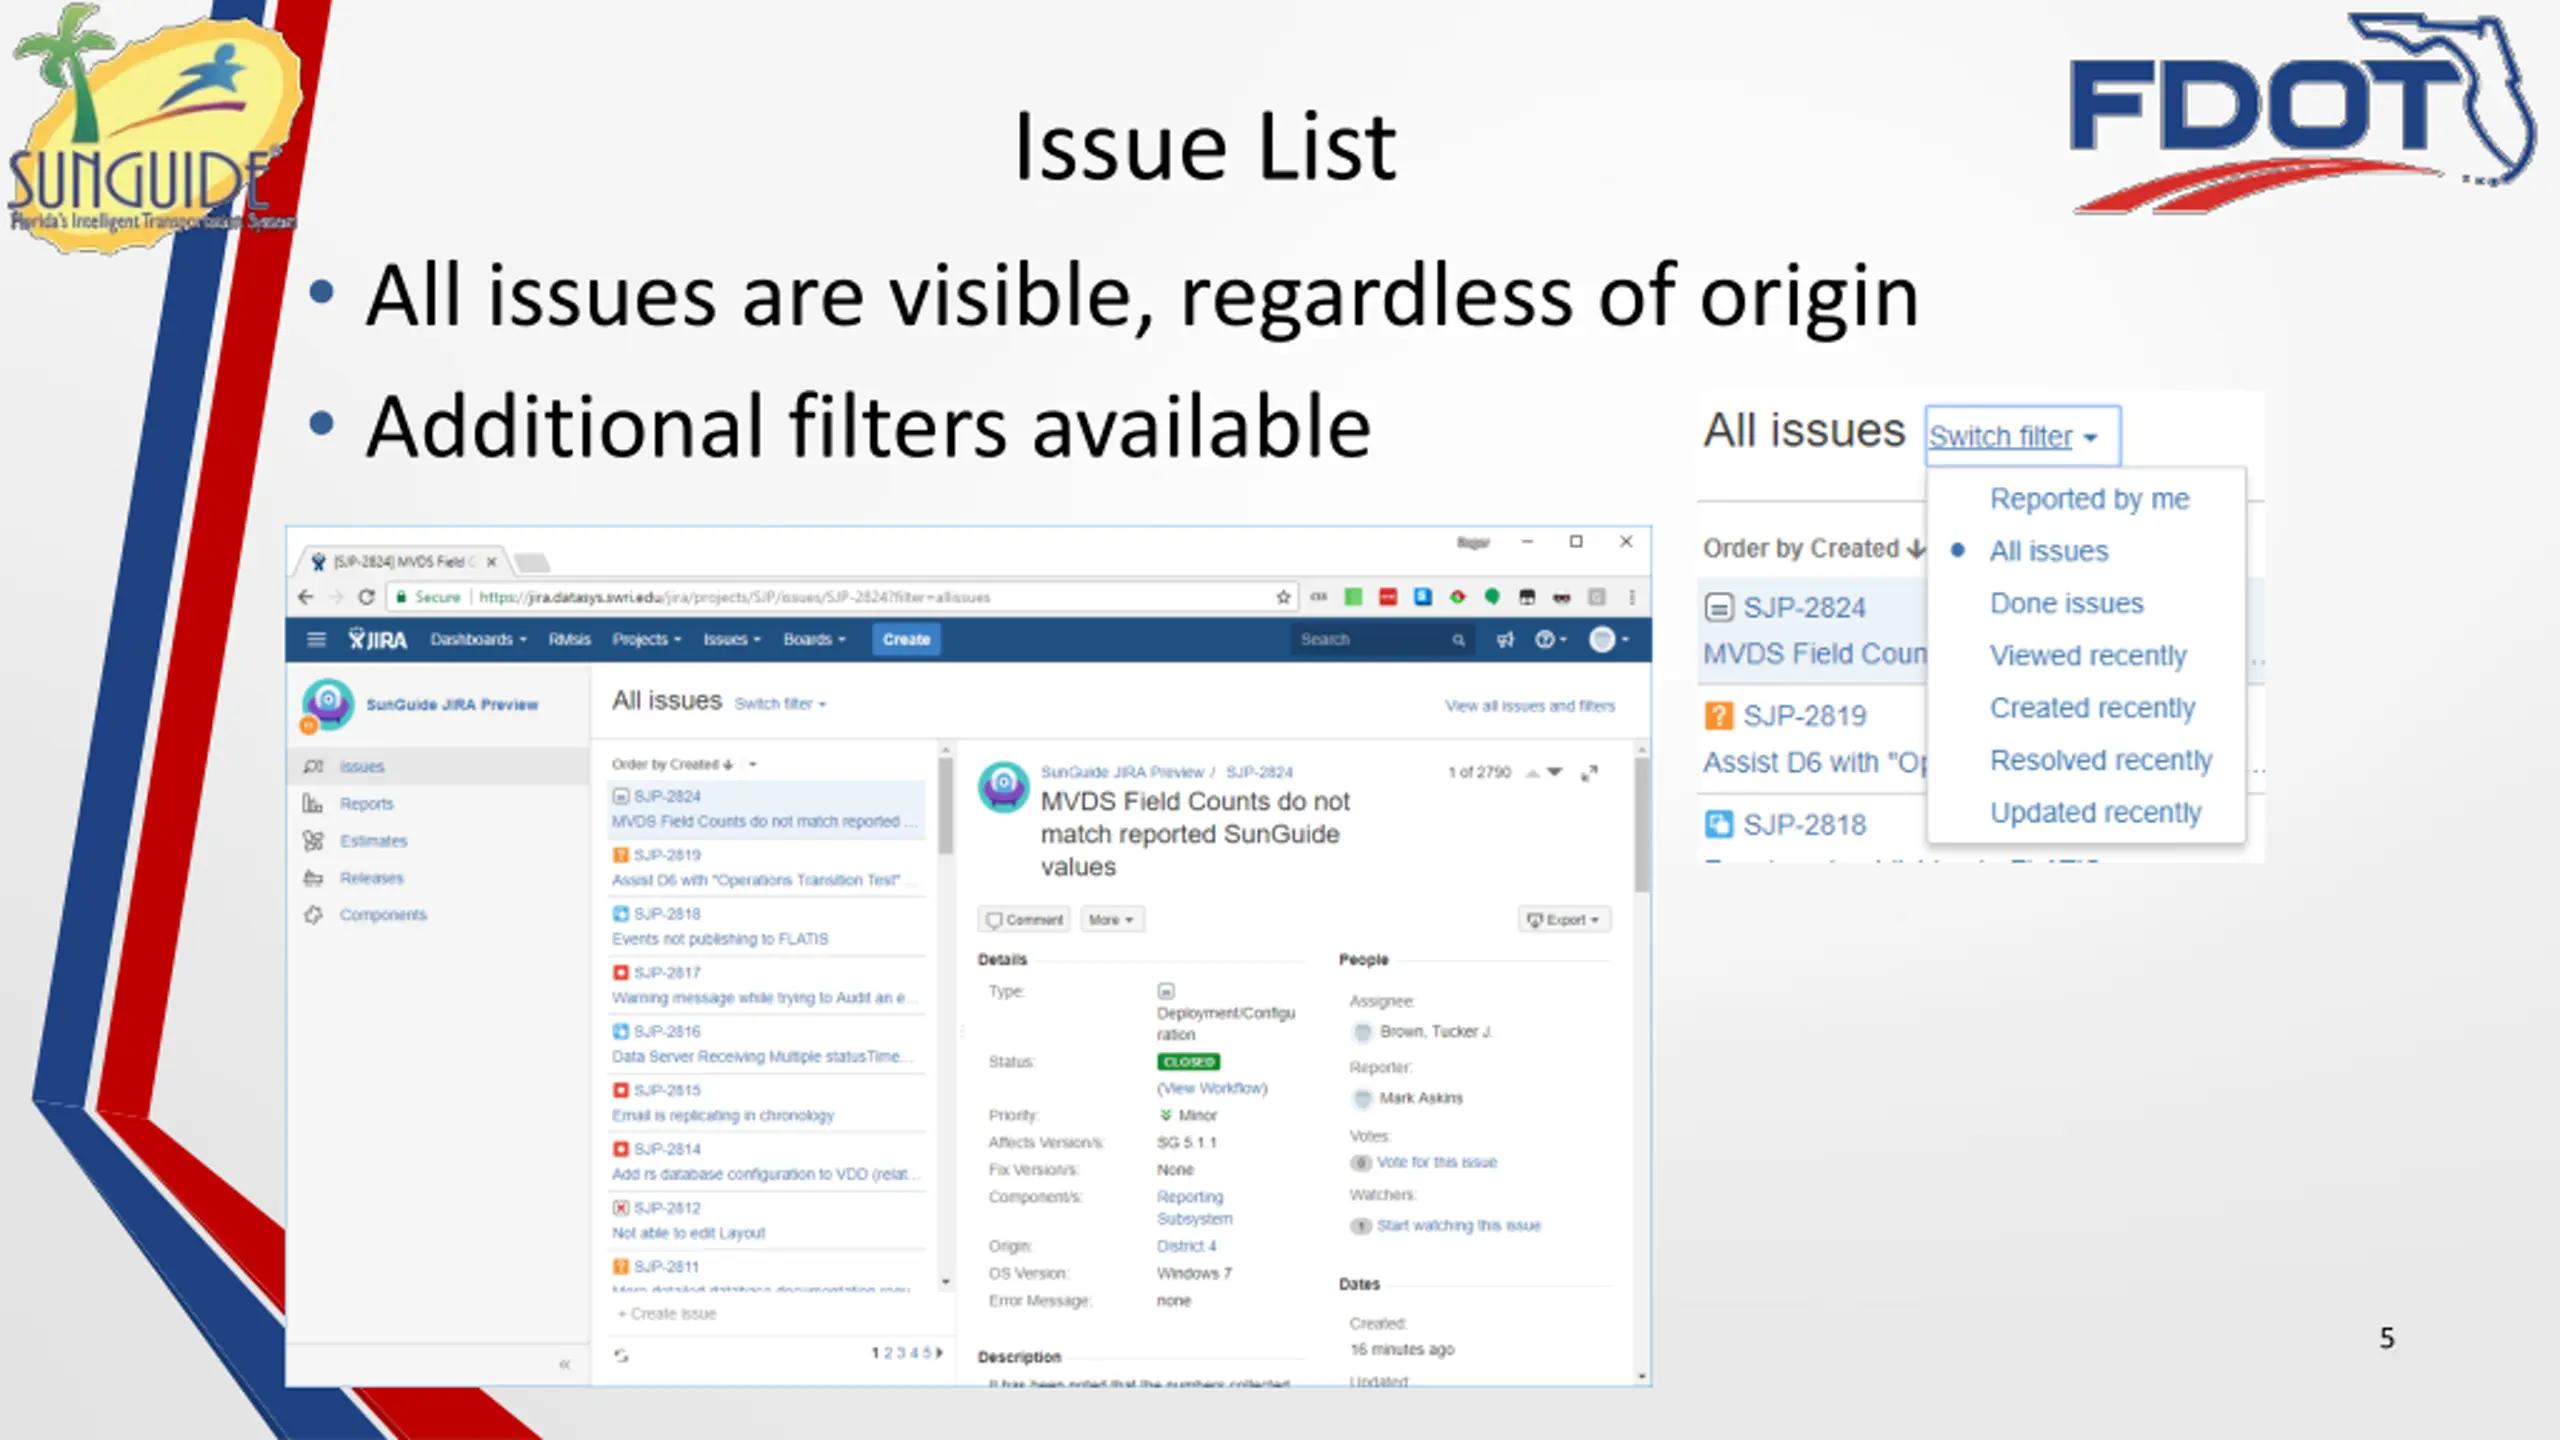Click Create issue at list bottom
2560x1440 pixels.
(666, 1314)
